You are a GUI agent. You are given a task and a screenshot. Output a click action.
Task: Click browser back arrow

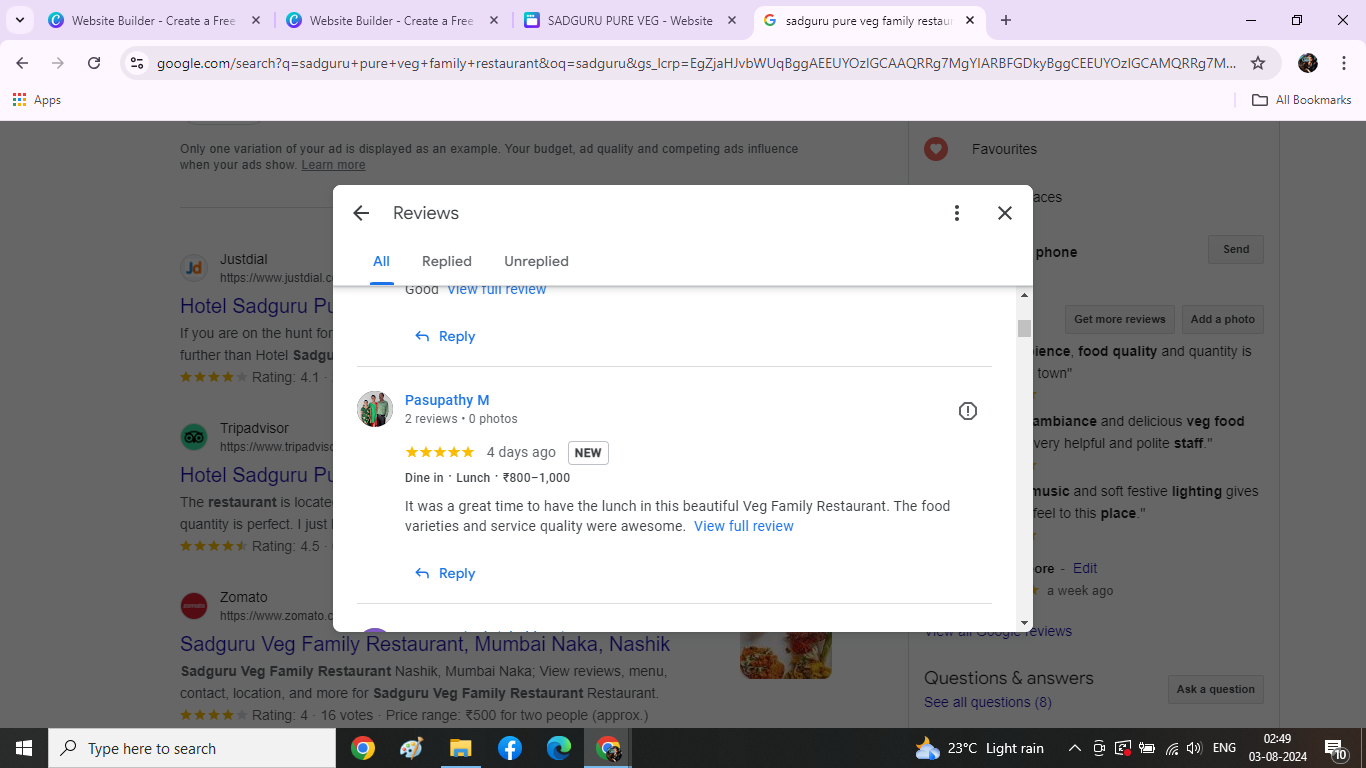(x=22, y=63)
